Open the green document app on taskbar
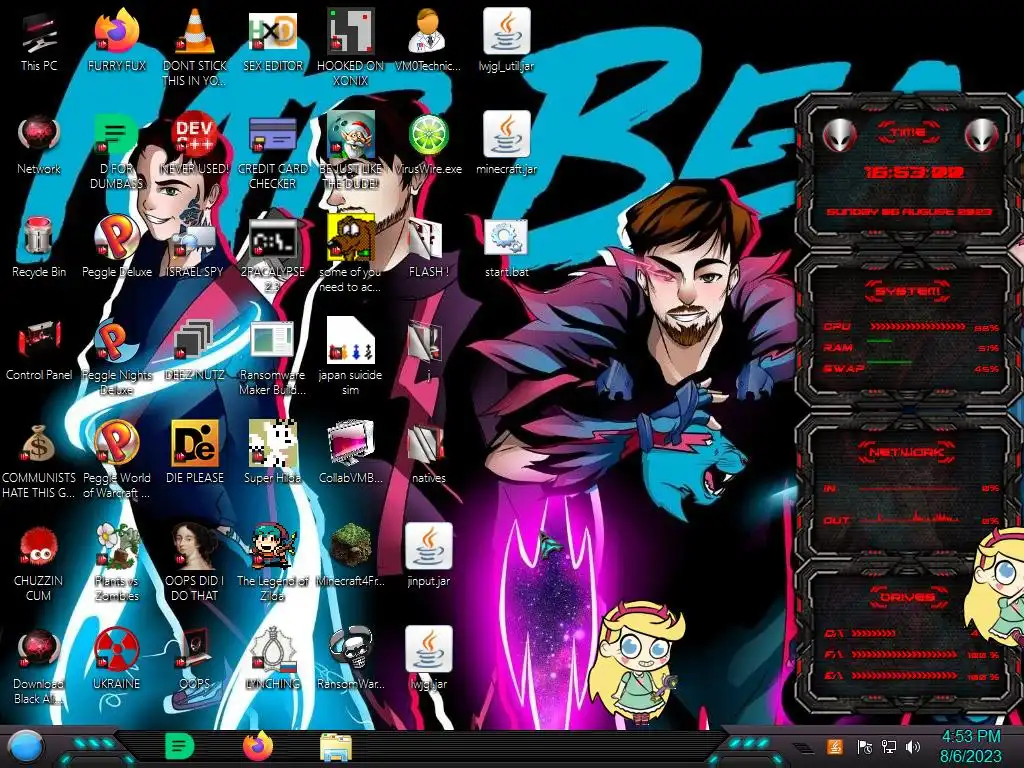Viewport: 1024px width, 768px height. click(x=180, y=746)
